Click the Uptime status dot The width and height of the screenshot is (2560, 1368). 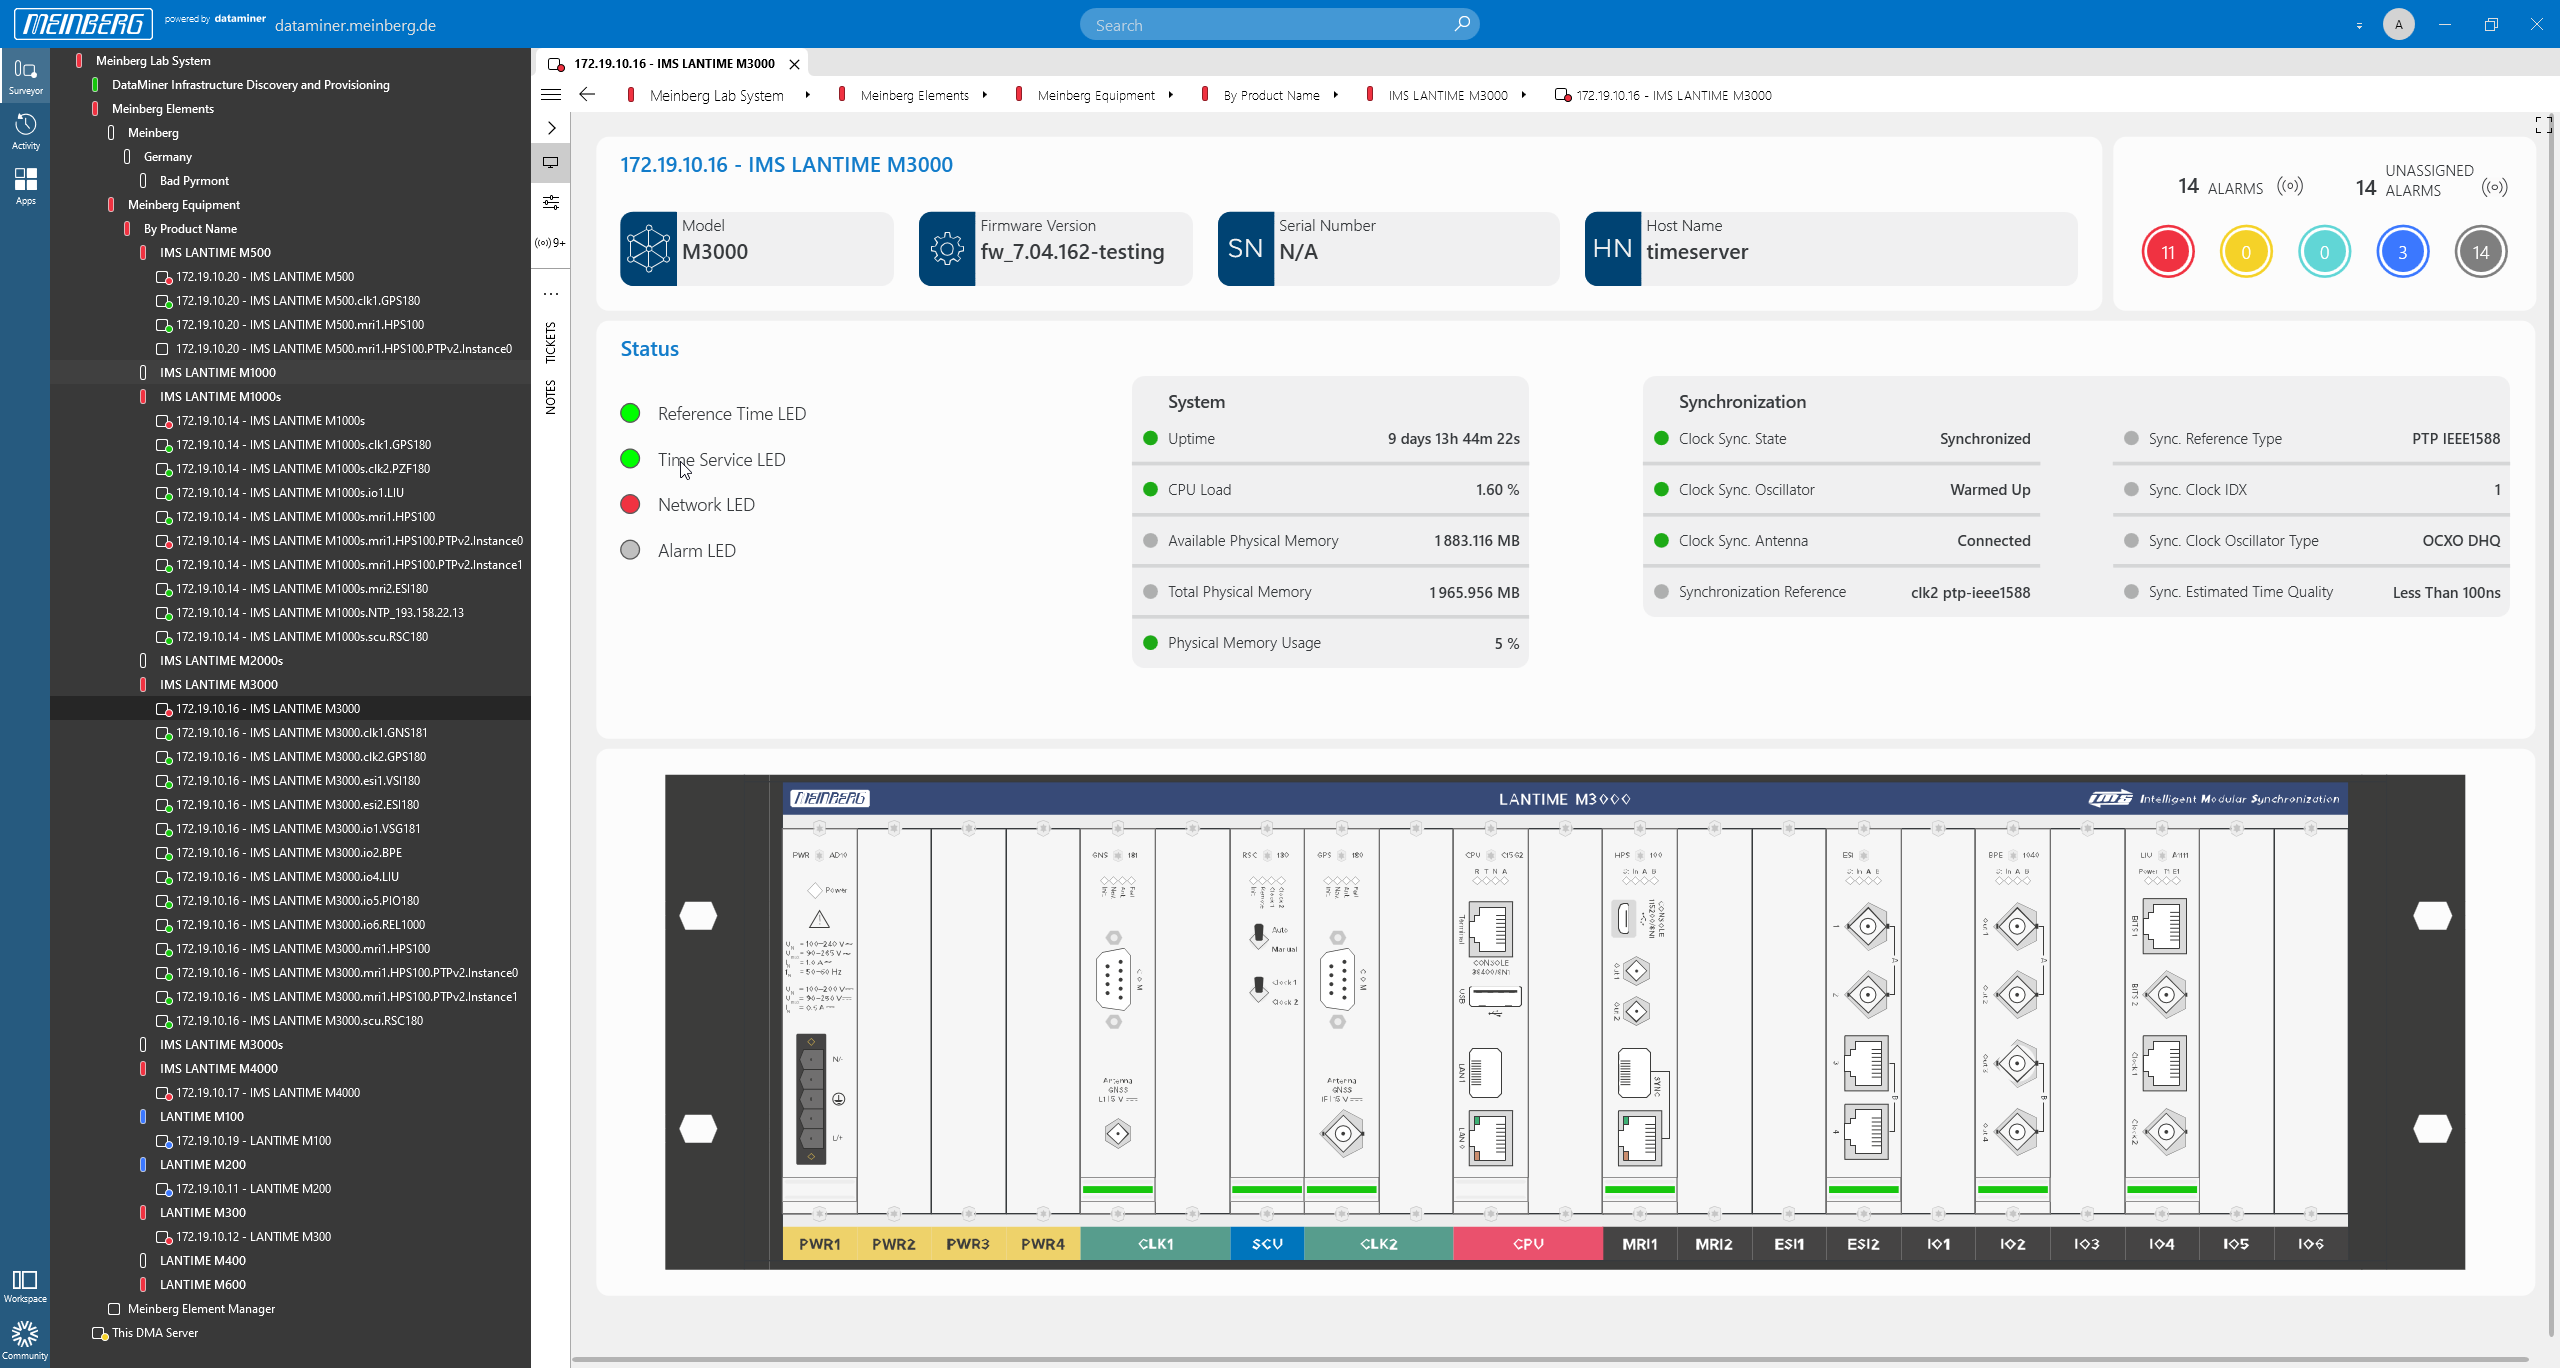[x=1150, y=439]
